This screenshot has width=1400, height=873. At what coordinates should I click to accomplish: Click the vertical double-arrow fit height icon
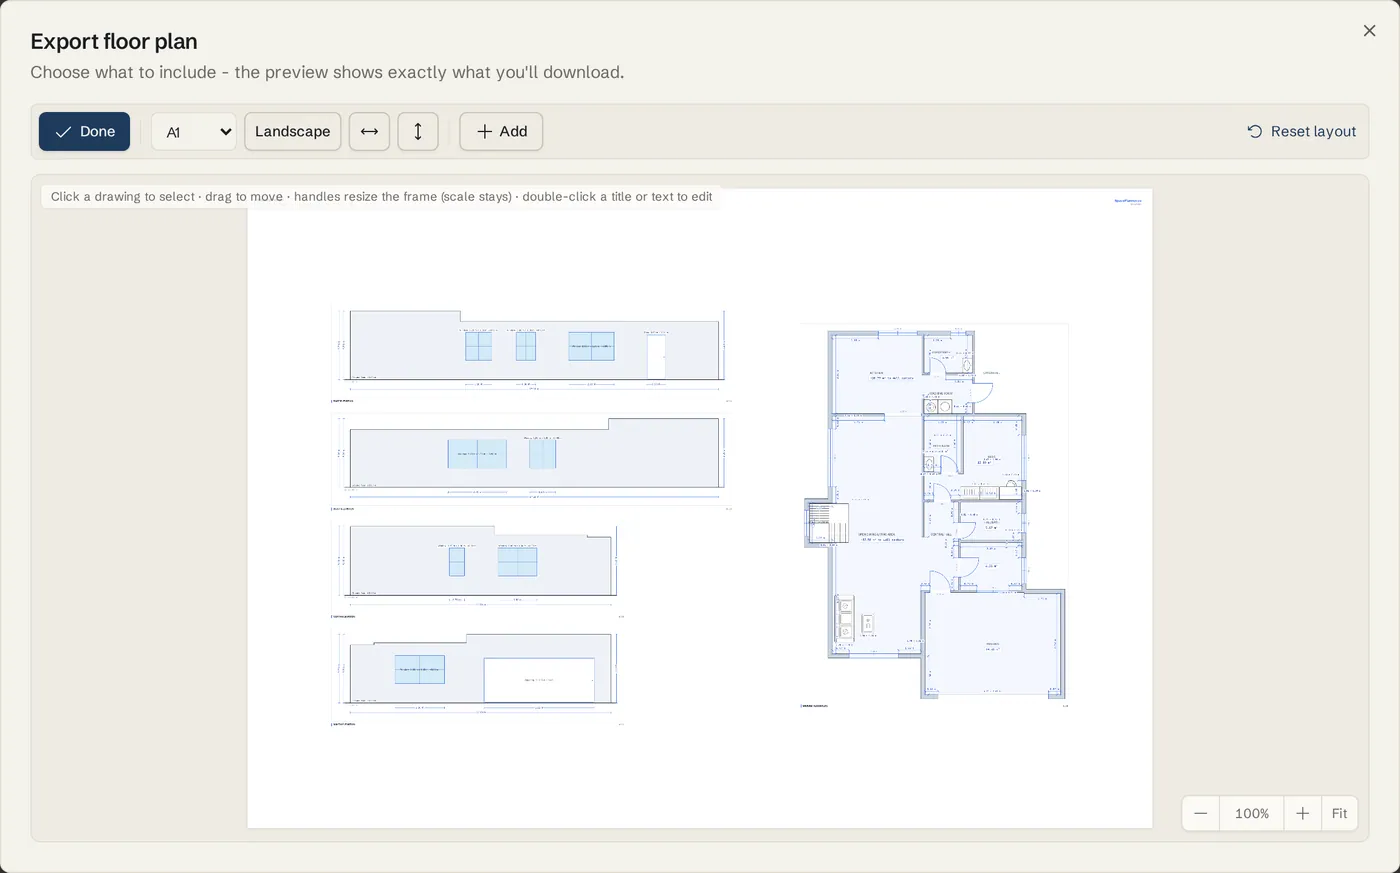(418, 131)
